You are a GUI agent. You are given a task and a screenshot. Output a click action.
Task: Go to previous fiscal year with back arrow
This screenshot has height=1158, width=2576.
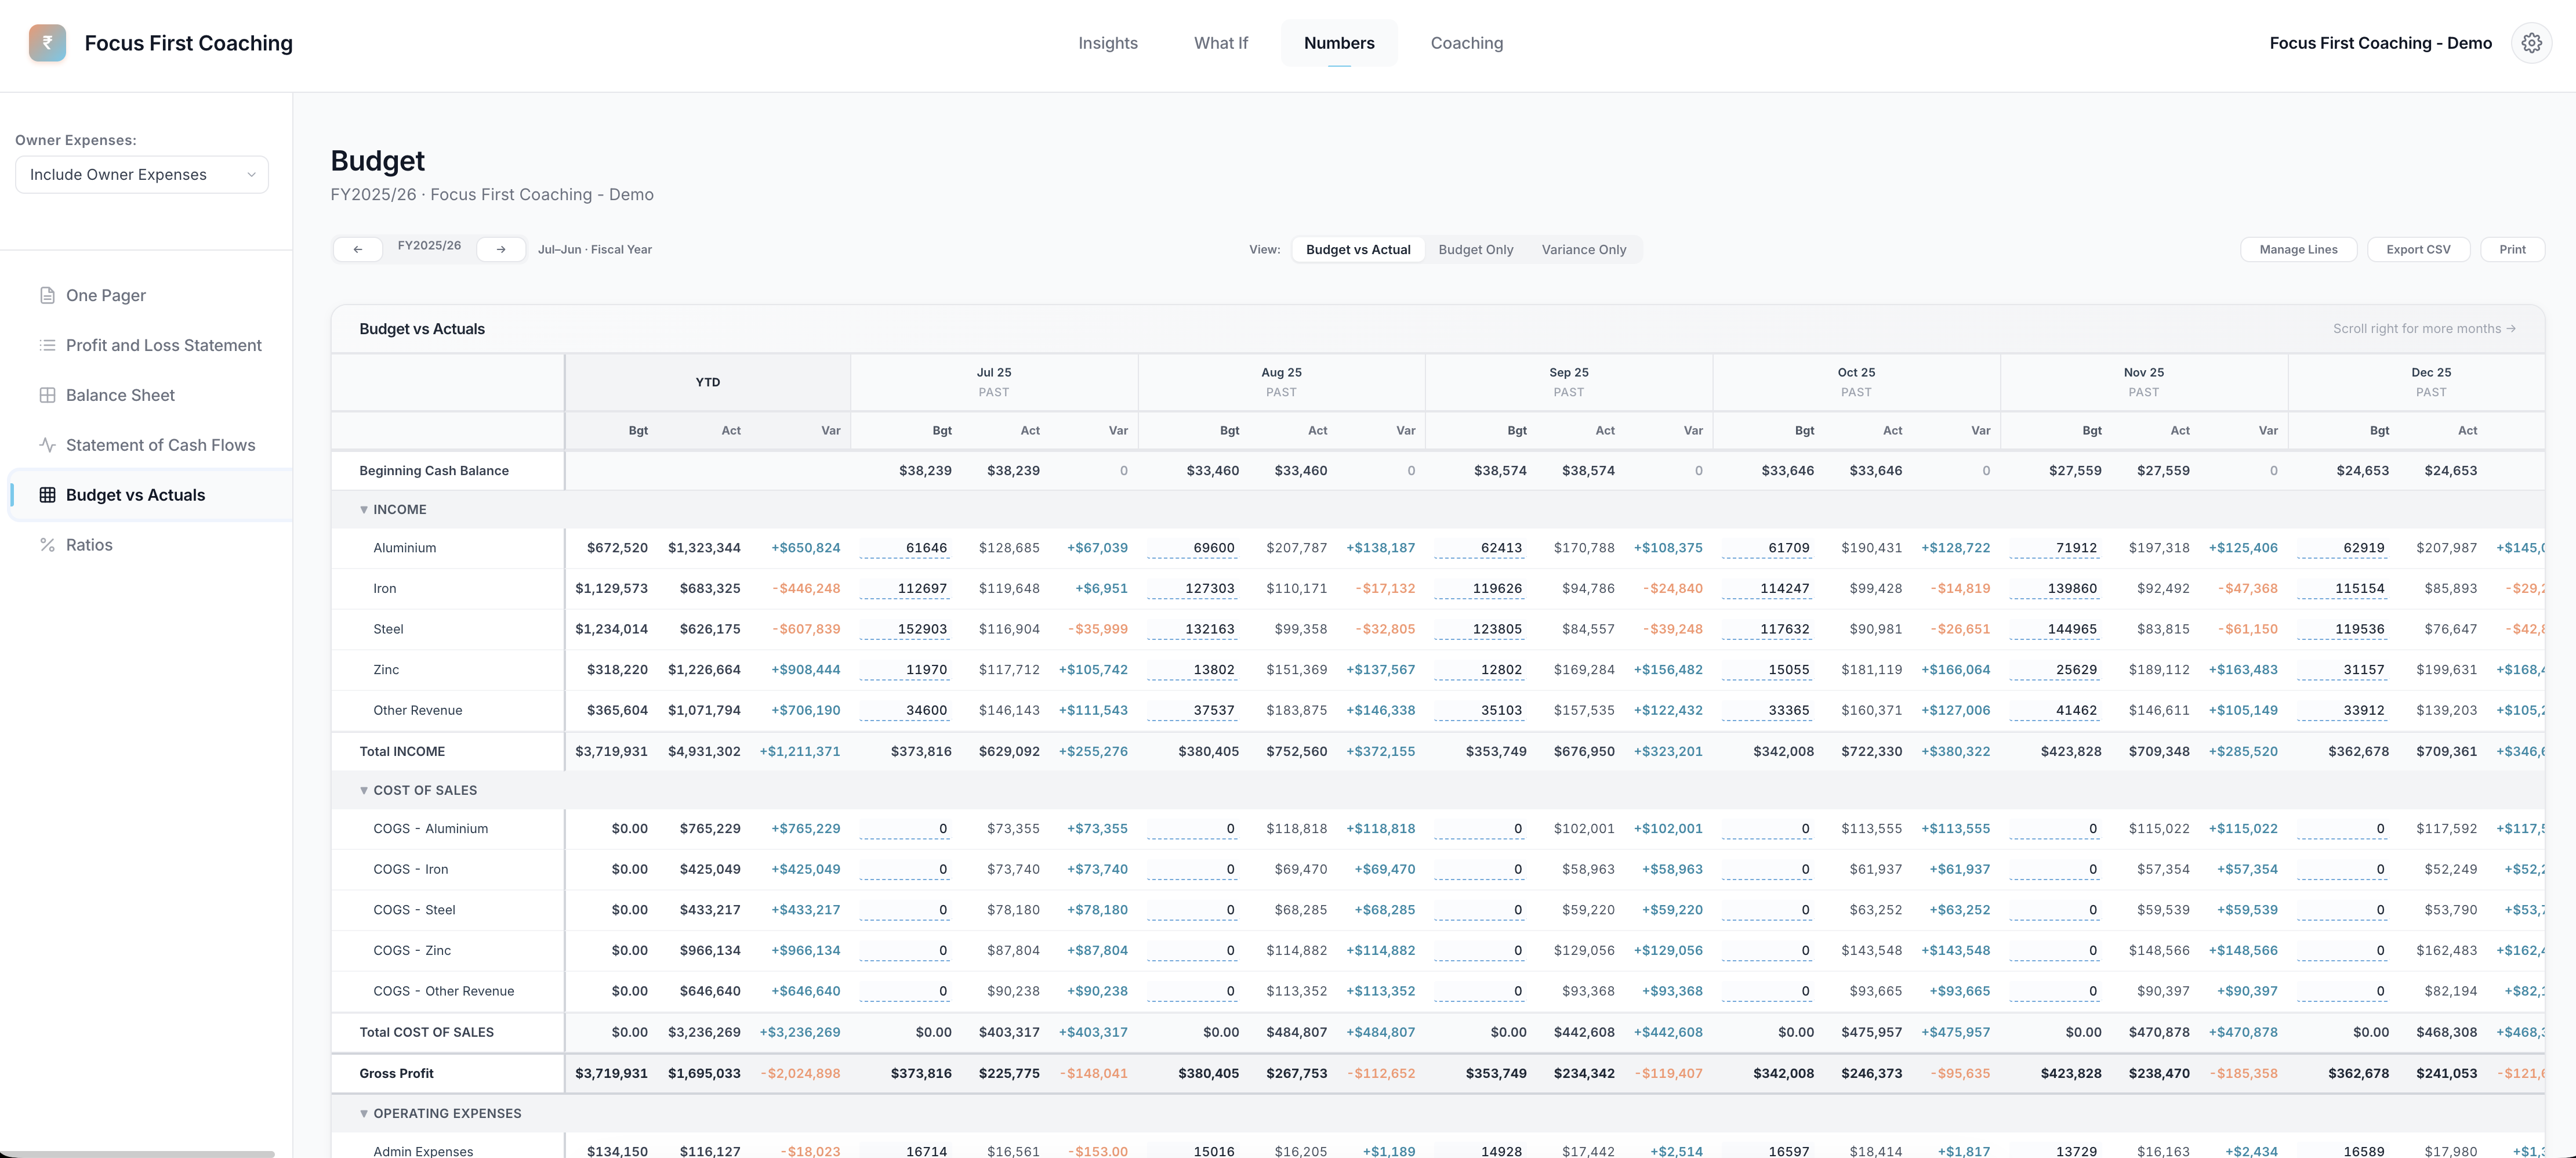point(357,249)
